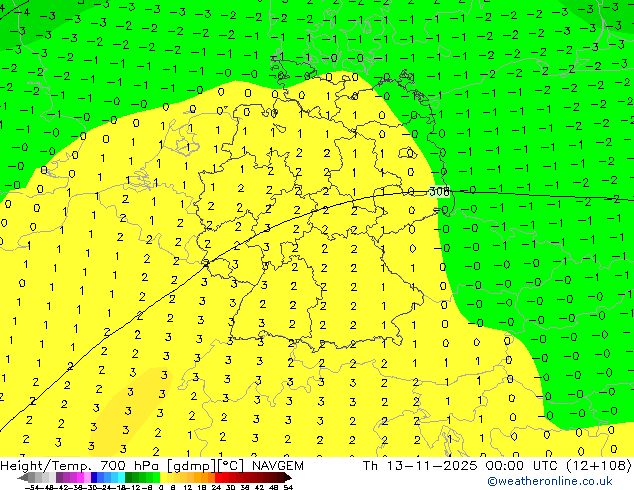Click the NAVGEM model name
The height and width of the screenshot is (490, 634).
coord(278,466)
